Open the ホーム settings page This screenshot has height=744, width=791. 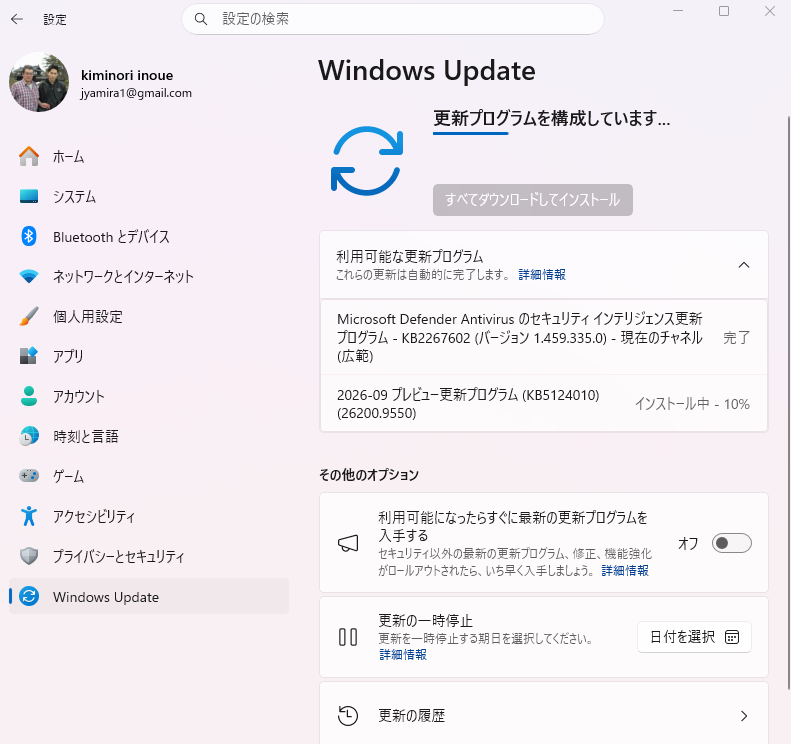click(149, 156)
